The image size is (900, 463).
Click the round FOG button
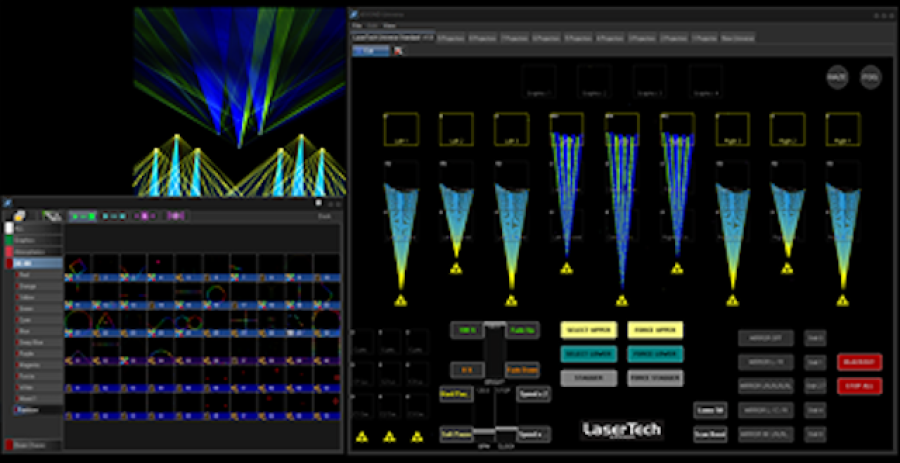870,76
